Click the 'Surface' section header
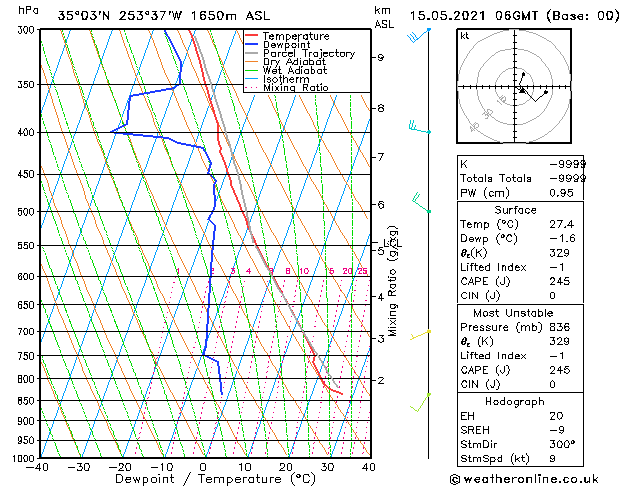The height and width of the screenshot is (486, 629). pos(515,210)
